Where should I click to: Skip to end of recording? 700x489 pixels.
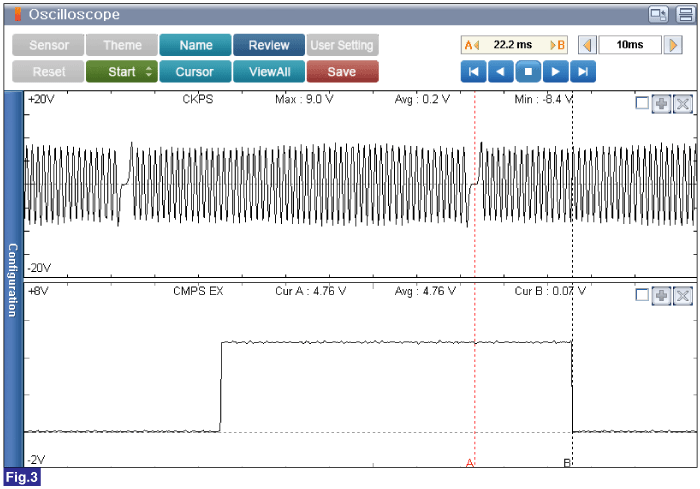[583, 71]
